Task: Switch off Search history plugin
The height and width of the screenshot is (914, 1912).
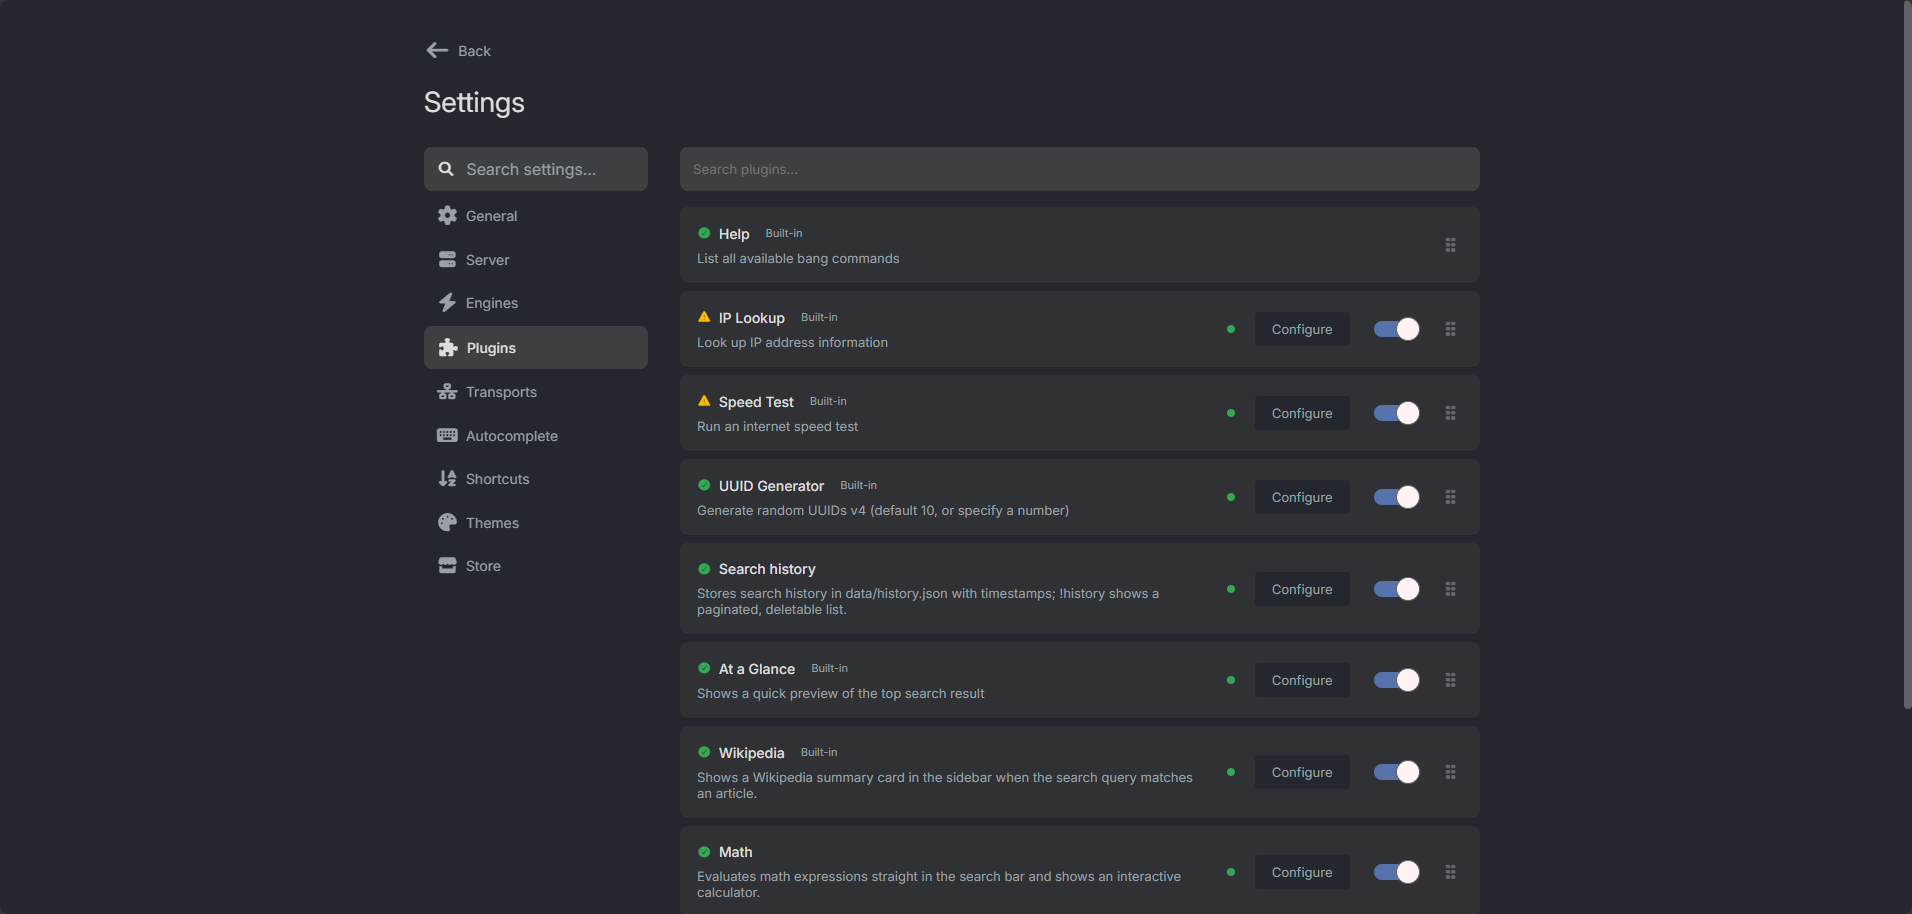Action: (1396, 589)
